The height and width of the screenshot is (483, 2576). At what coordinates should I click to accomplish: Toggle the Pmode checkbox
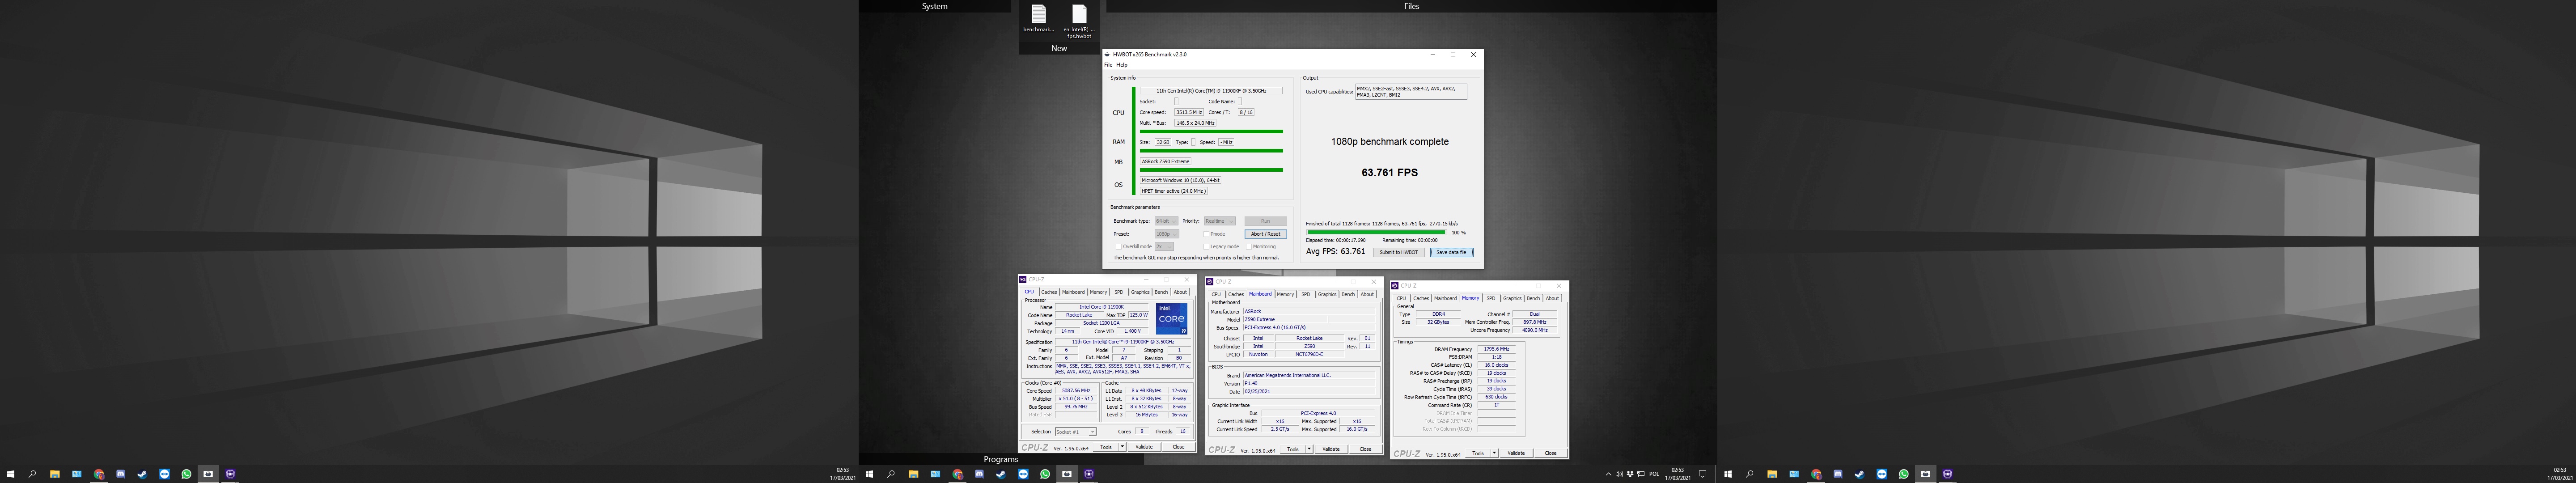(1207, 234)
